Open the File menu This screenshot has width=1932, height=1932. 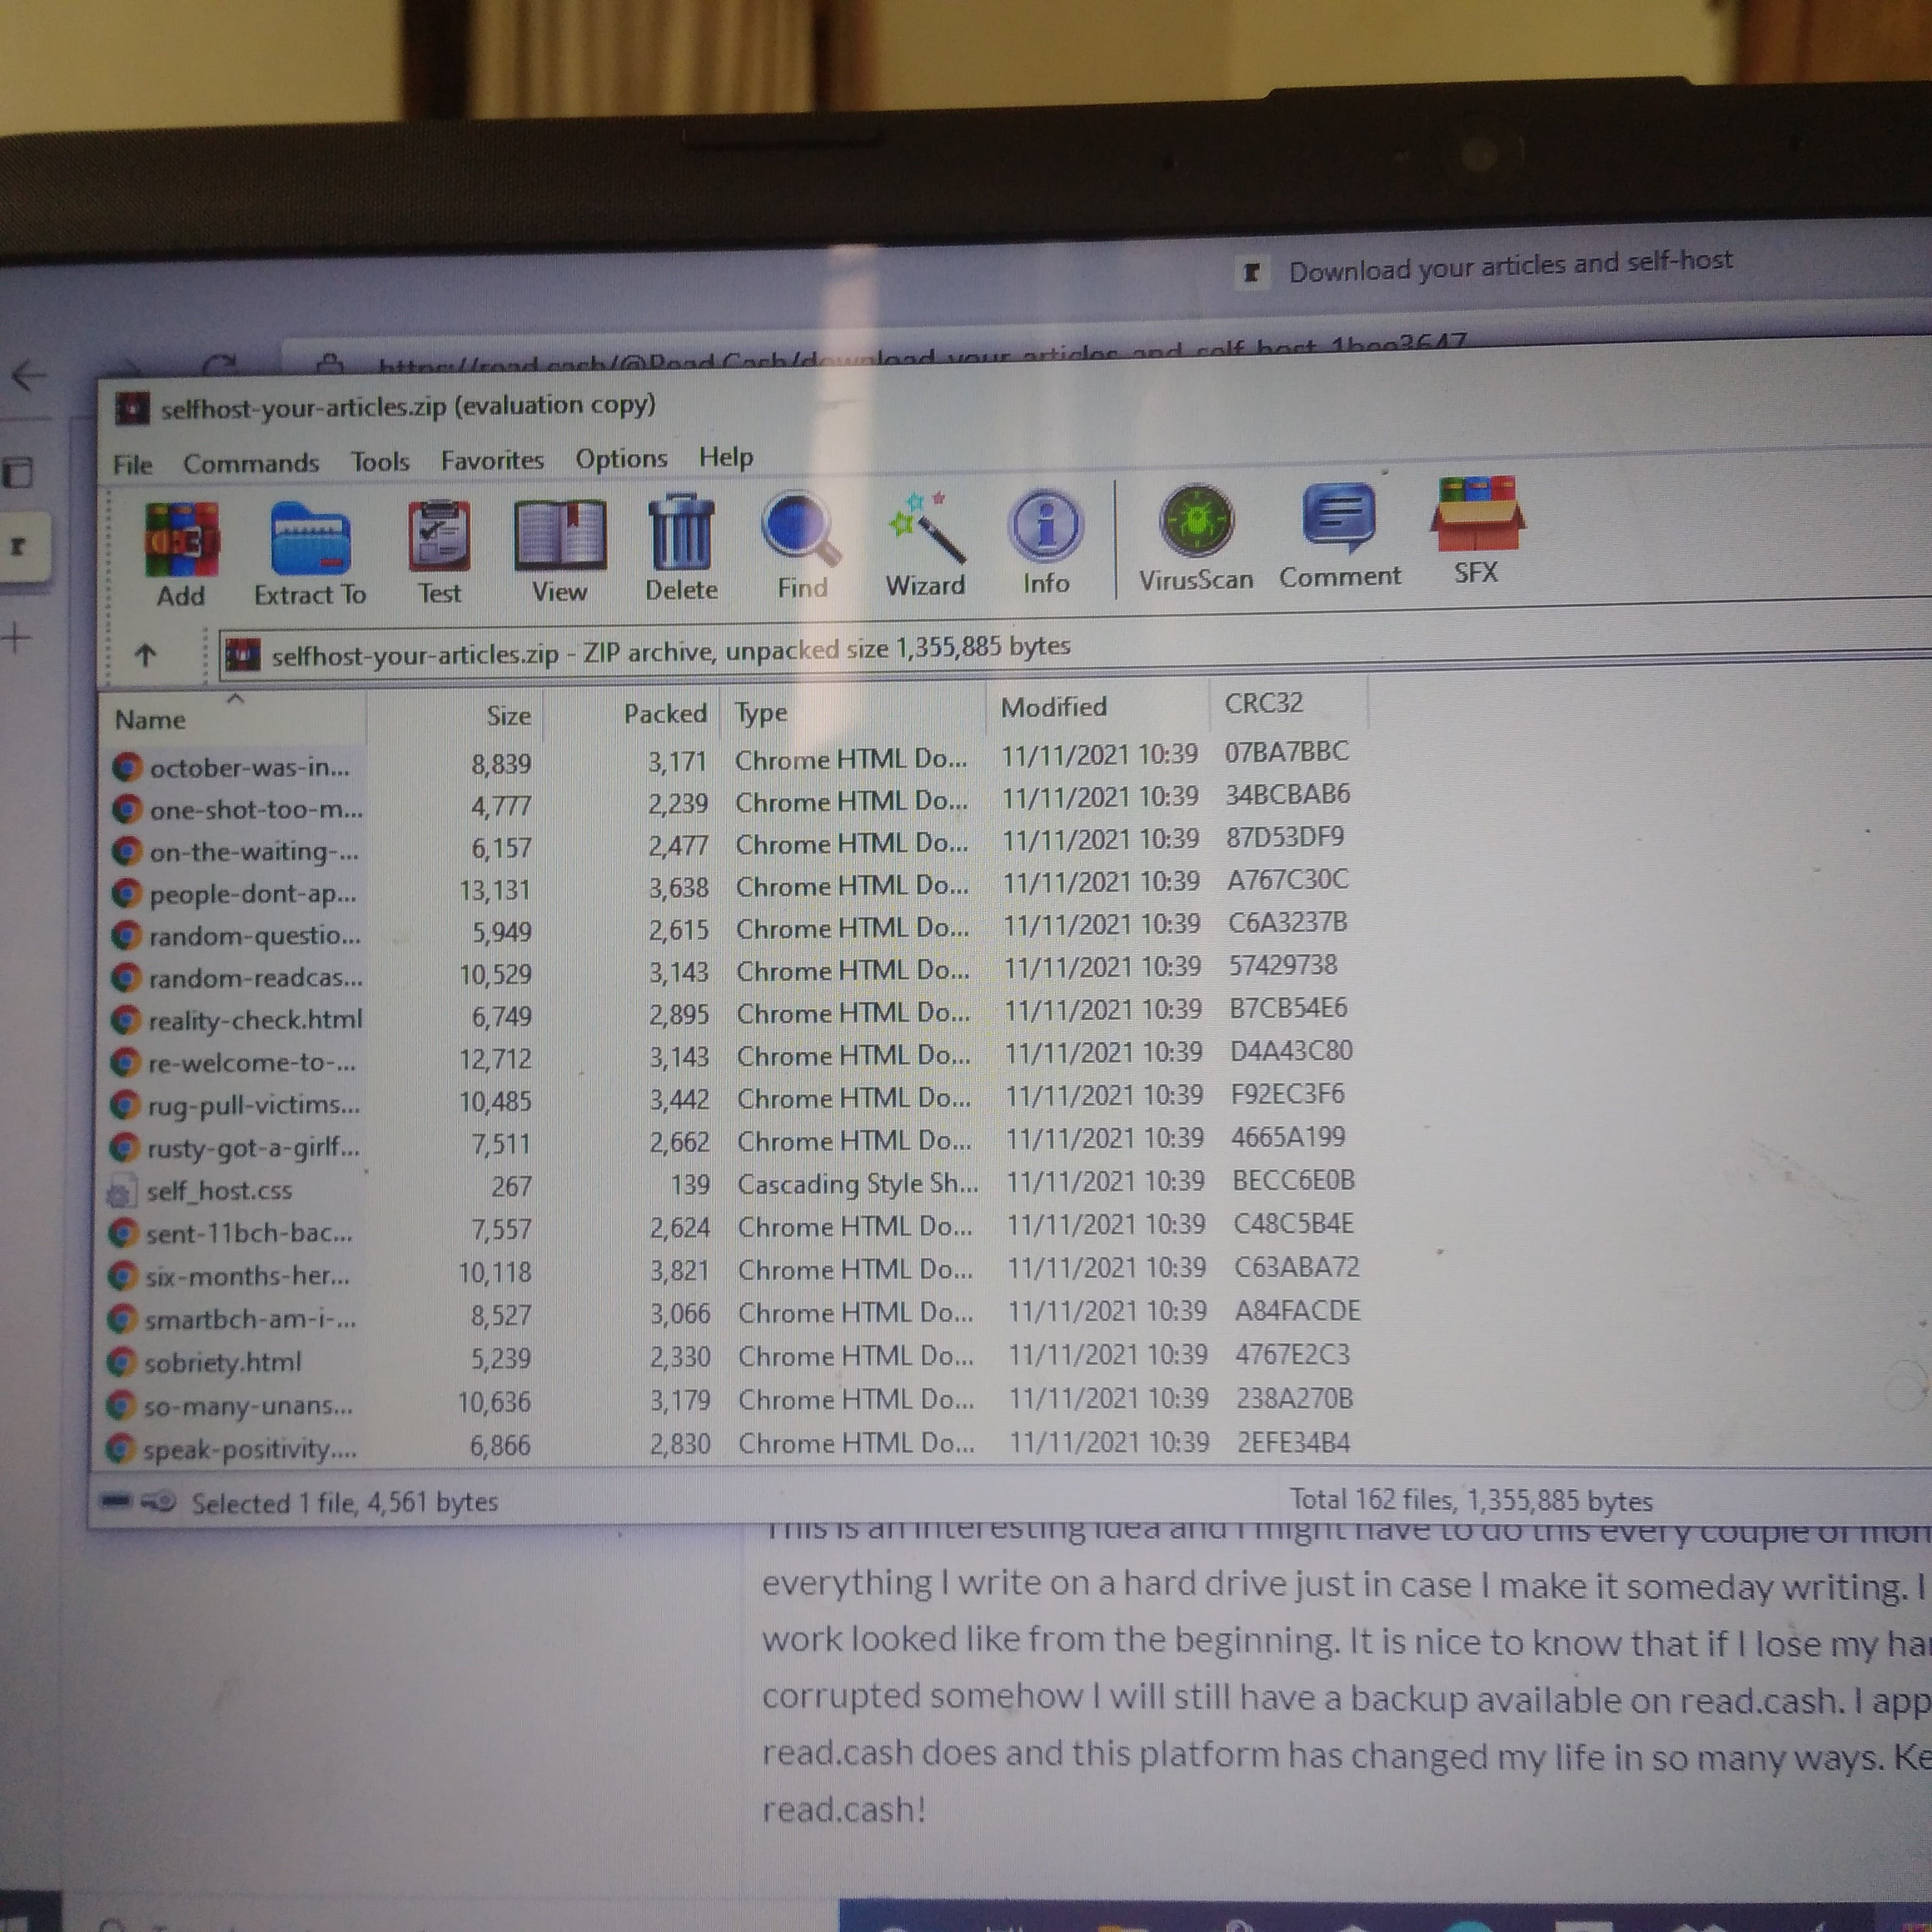[132, 465]
